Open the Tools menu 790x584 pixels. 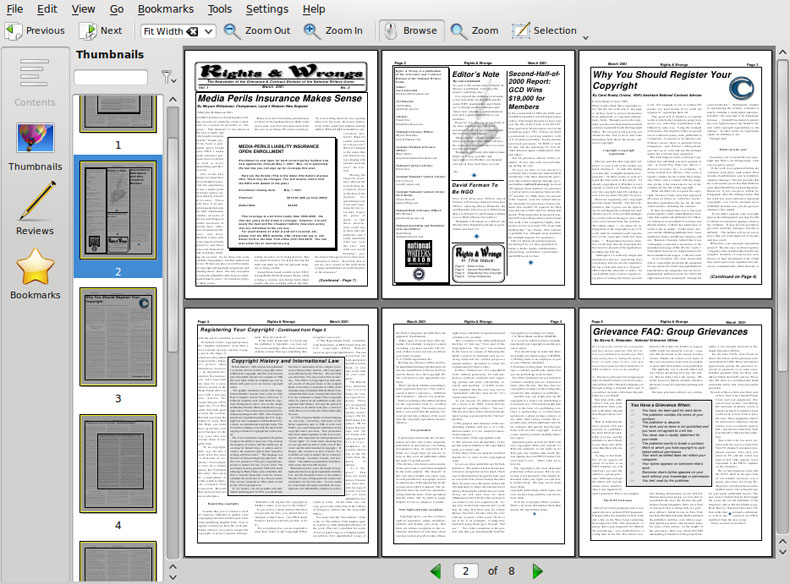[x=220, y=9]
